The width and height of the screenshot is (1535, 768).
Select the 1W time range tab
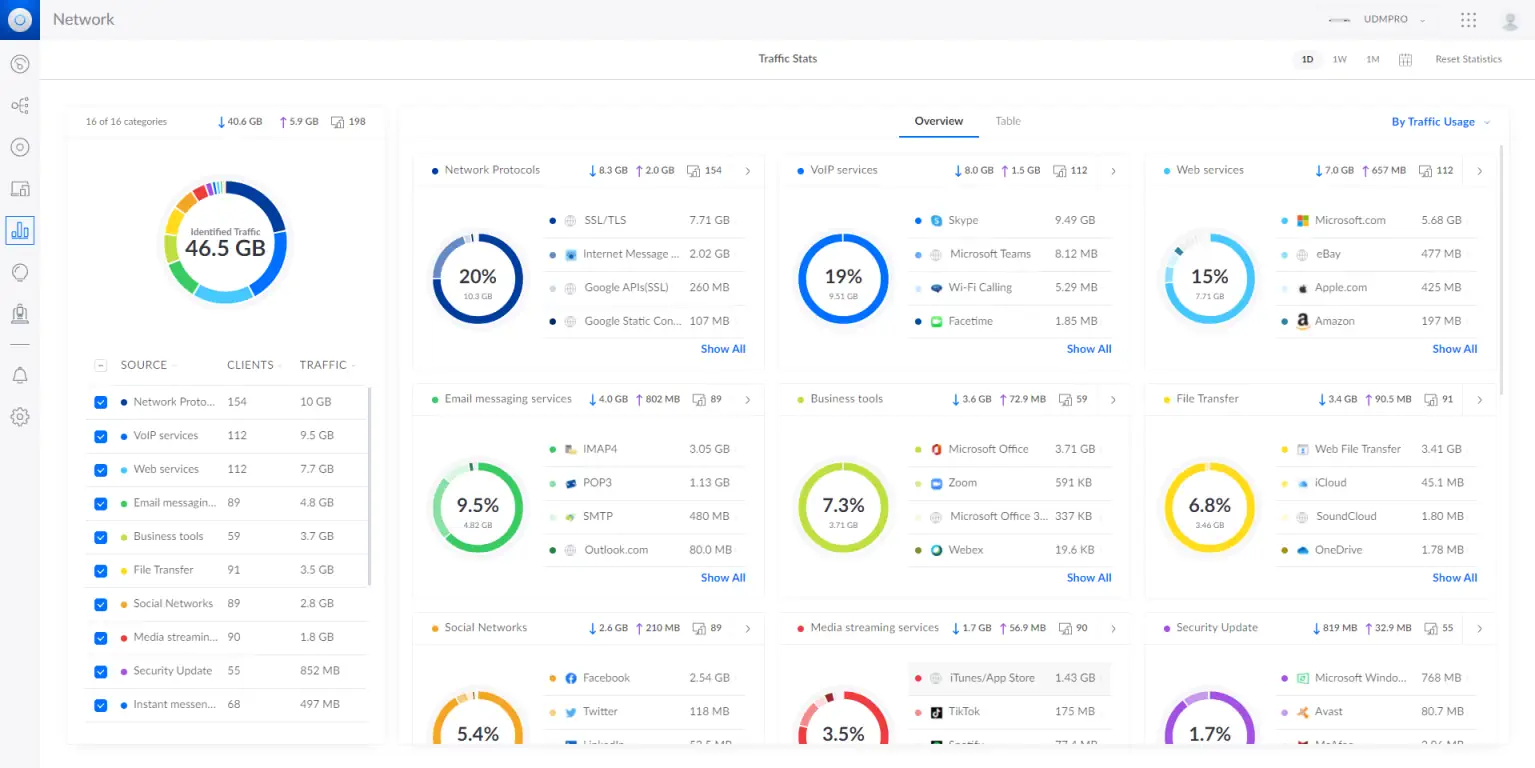pyautogui.click(x=1339, y=60)
